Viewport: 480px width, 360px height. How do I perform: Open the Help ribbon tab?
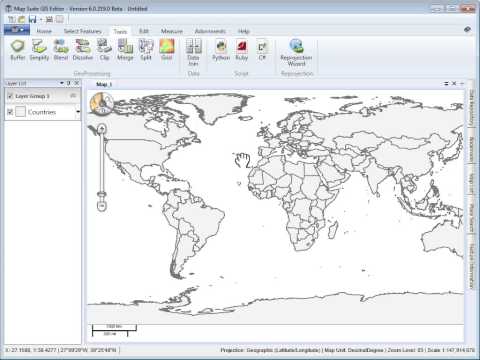[x=244, y=31]
